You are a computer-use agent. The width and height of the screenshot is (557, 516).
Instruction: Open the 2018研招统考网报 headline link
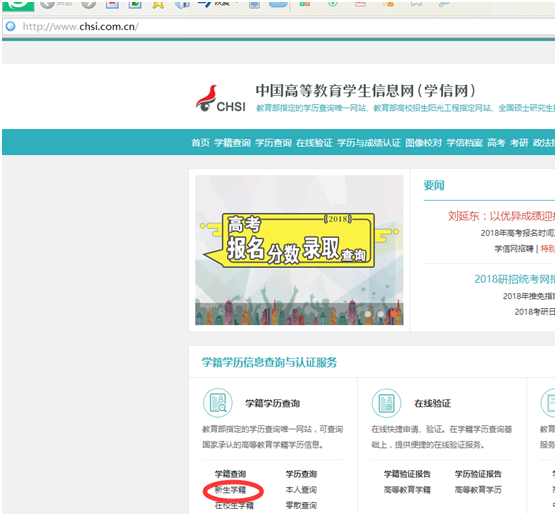pyautogui.click(x=514, y=279)
